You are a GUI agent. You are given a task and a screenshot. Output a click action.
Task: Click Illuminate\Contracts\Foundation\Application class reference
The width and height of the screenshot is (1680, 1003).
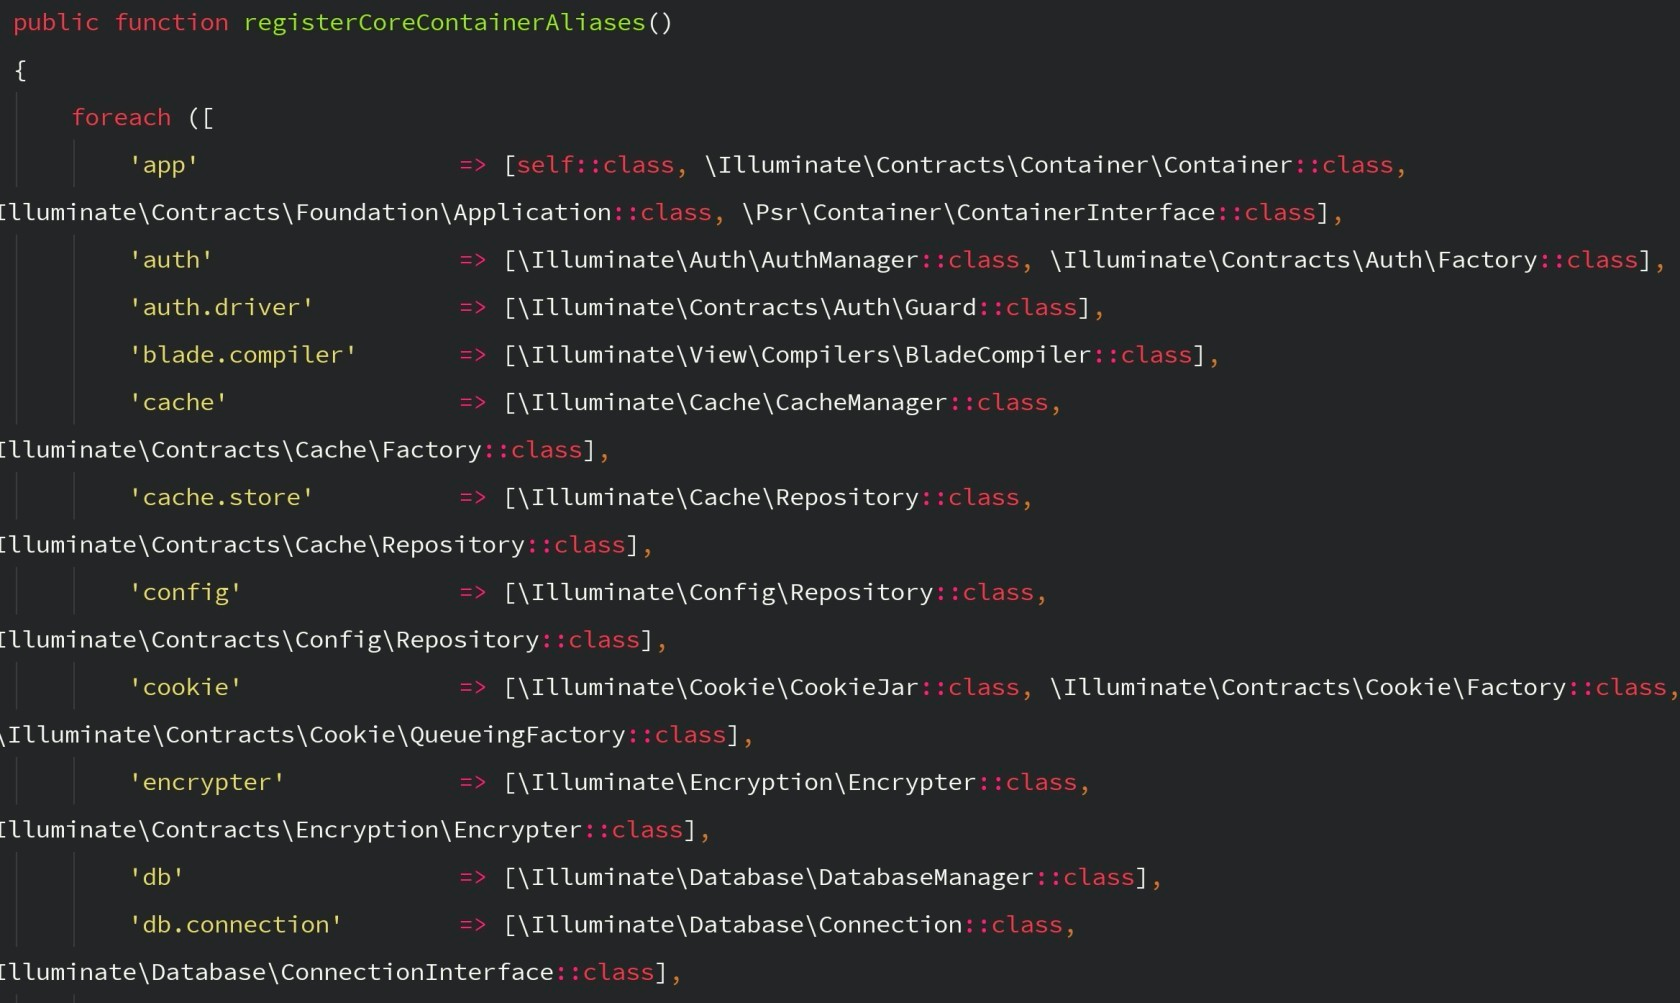[x=355, y=212]
